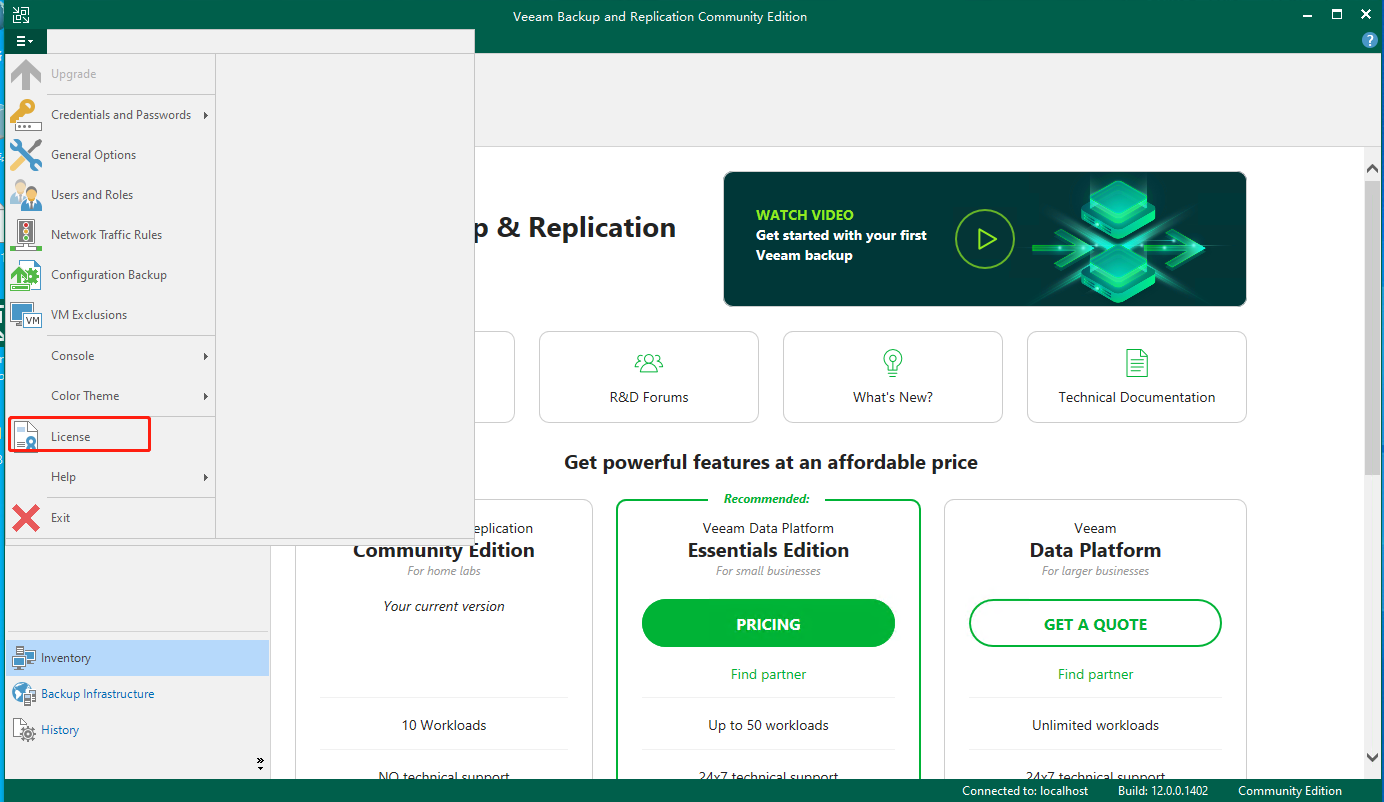Open Network Traffic Rules menu entry
This screenshot has height=802, width=1384.
tap(111, 235)
